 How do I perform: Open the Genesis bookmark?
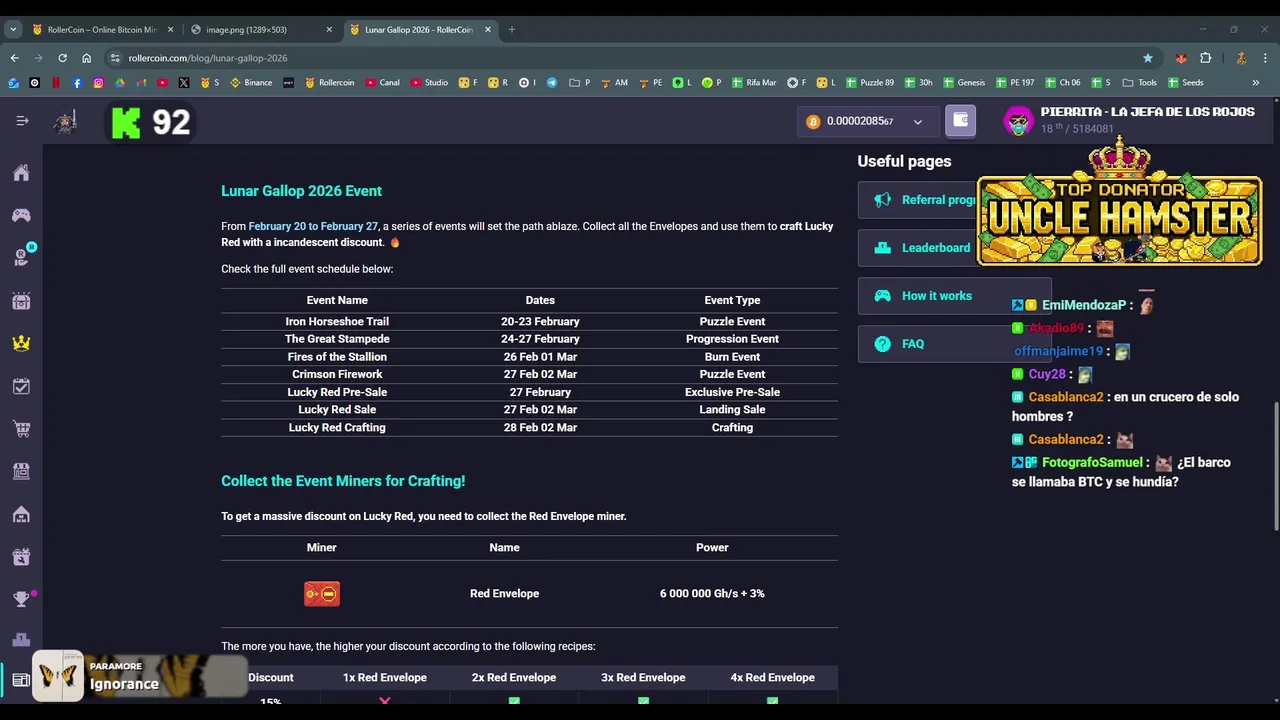coord(964,83)
